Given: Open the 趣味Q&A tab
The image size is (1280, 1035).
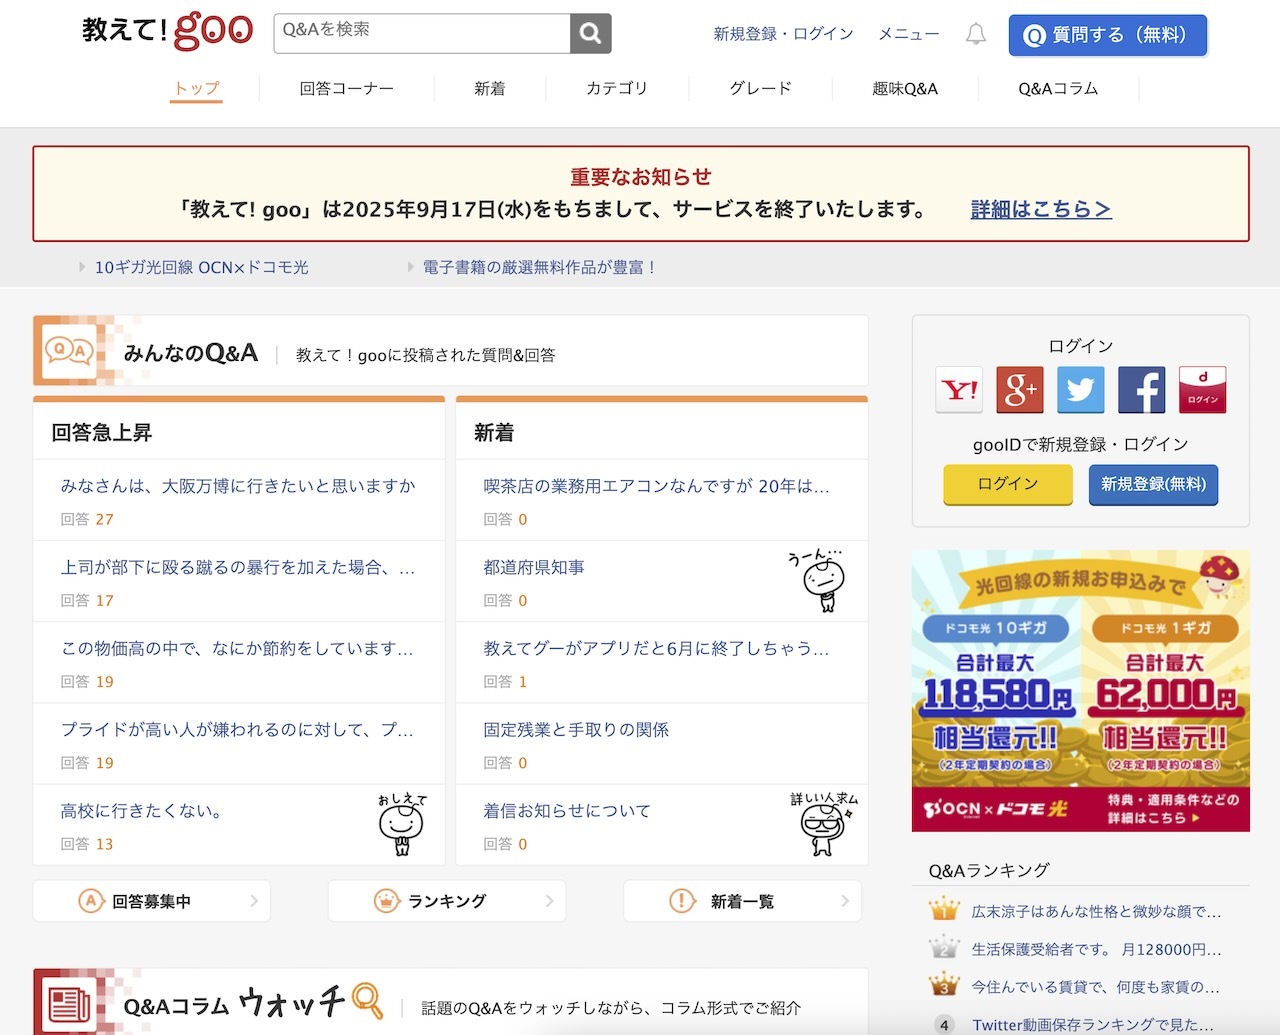Looking at the screenshot, I should pos(905,88).
